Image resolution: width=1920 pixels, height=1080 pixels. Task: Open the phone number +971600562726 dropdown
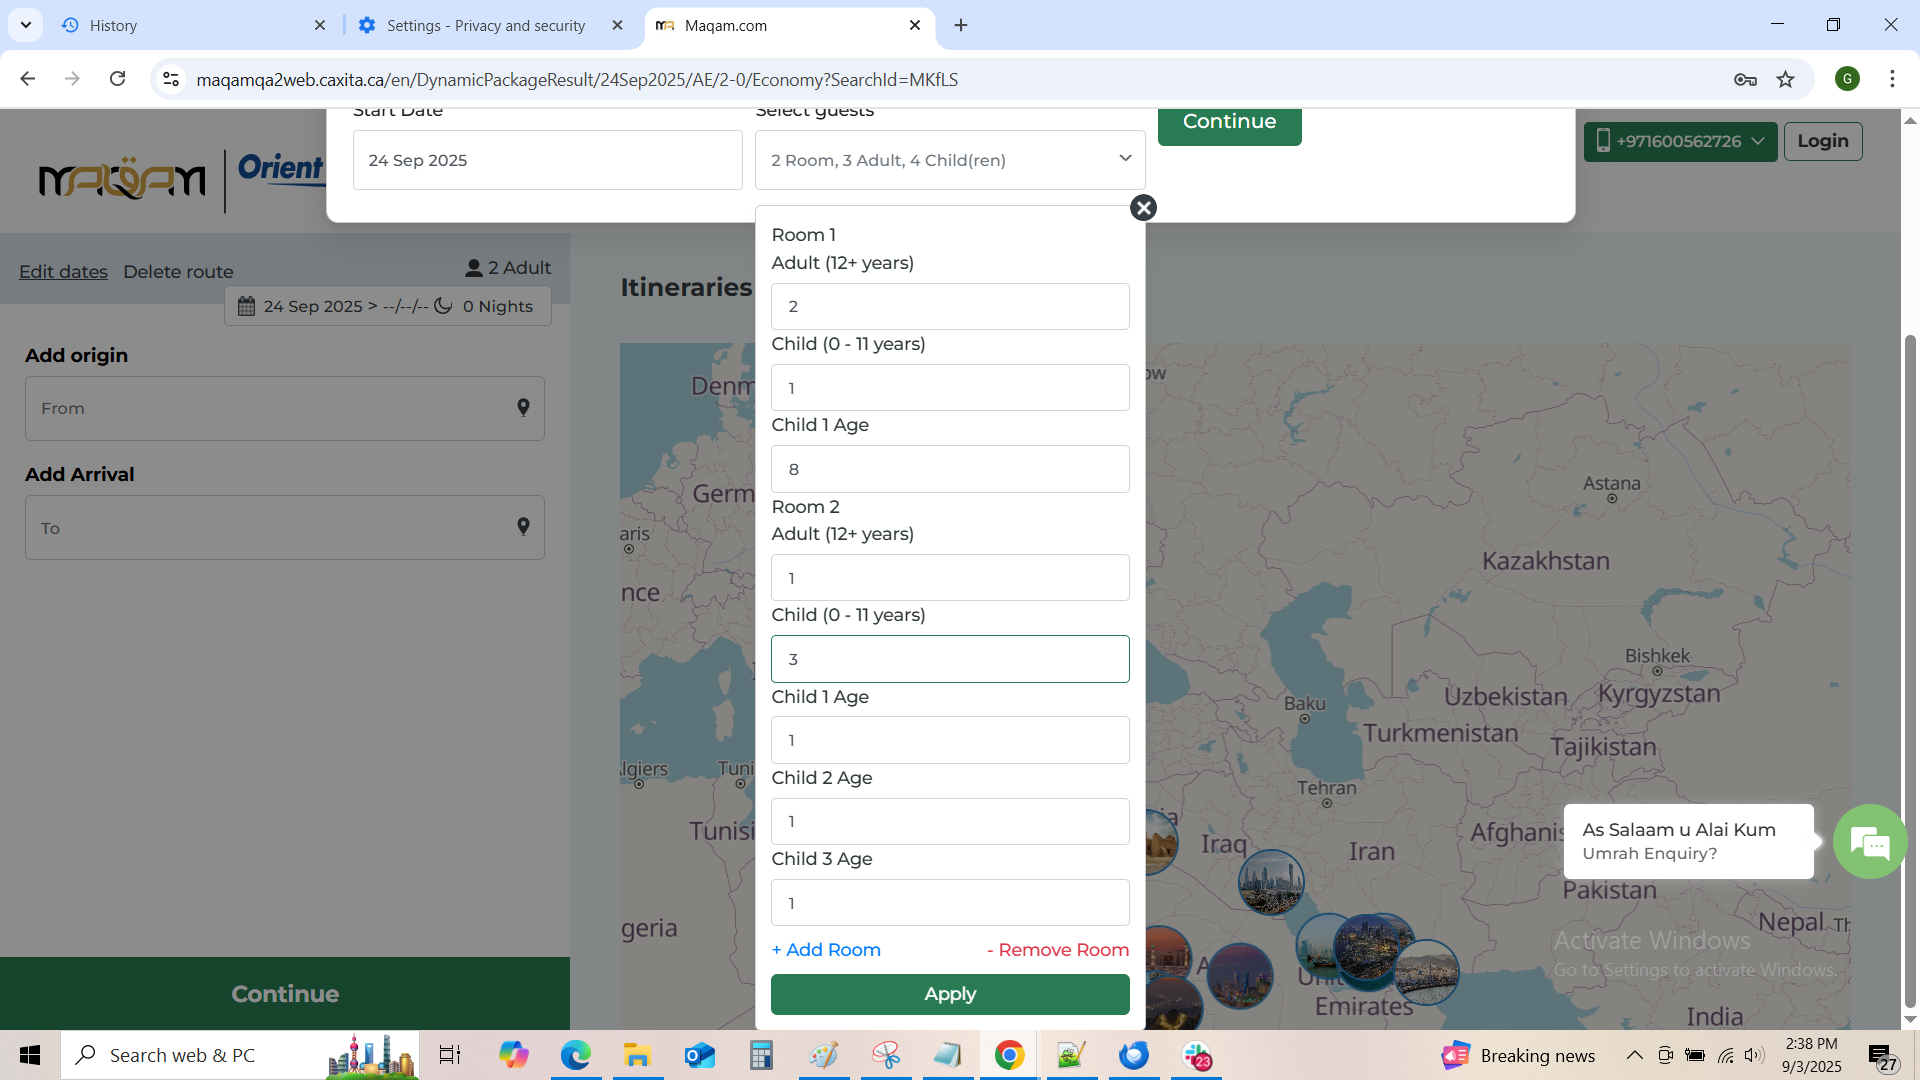(x=1680, y=141)
